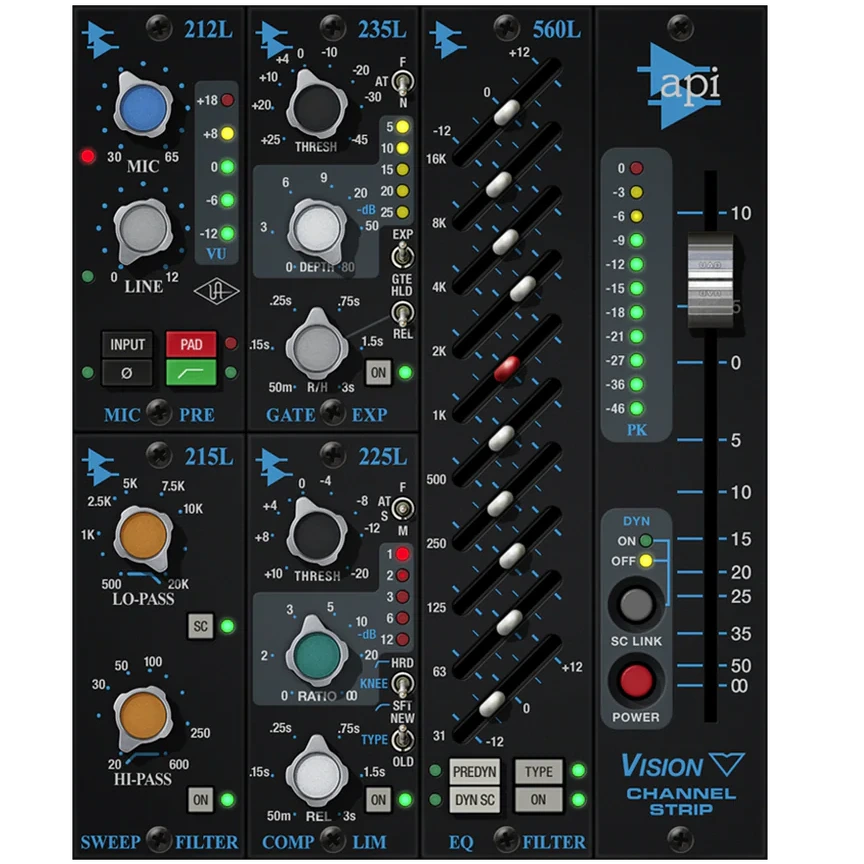Flip the HLD/REL switch
Screen dimensions: 864x864
coord(403,314)
